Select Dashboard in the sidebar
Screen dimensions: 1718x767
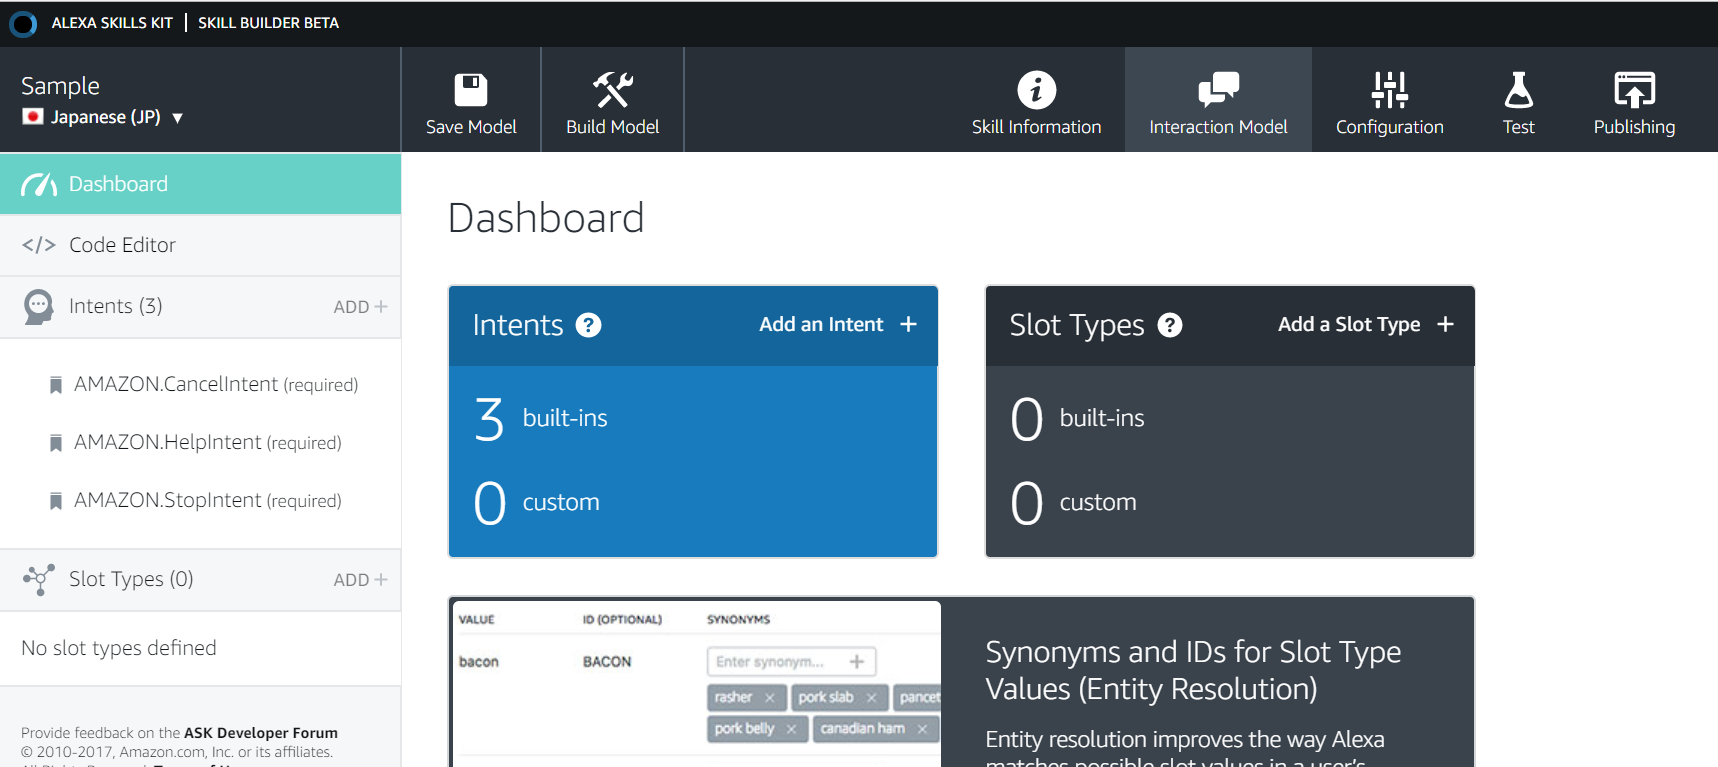[x=200, y=184]
